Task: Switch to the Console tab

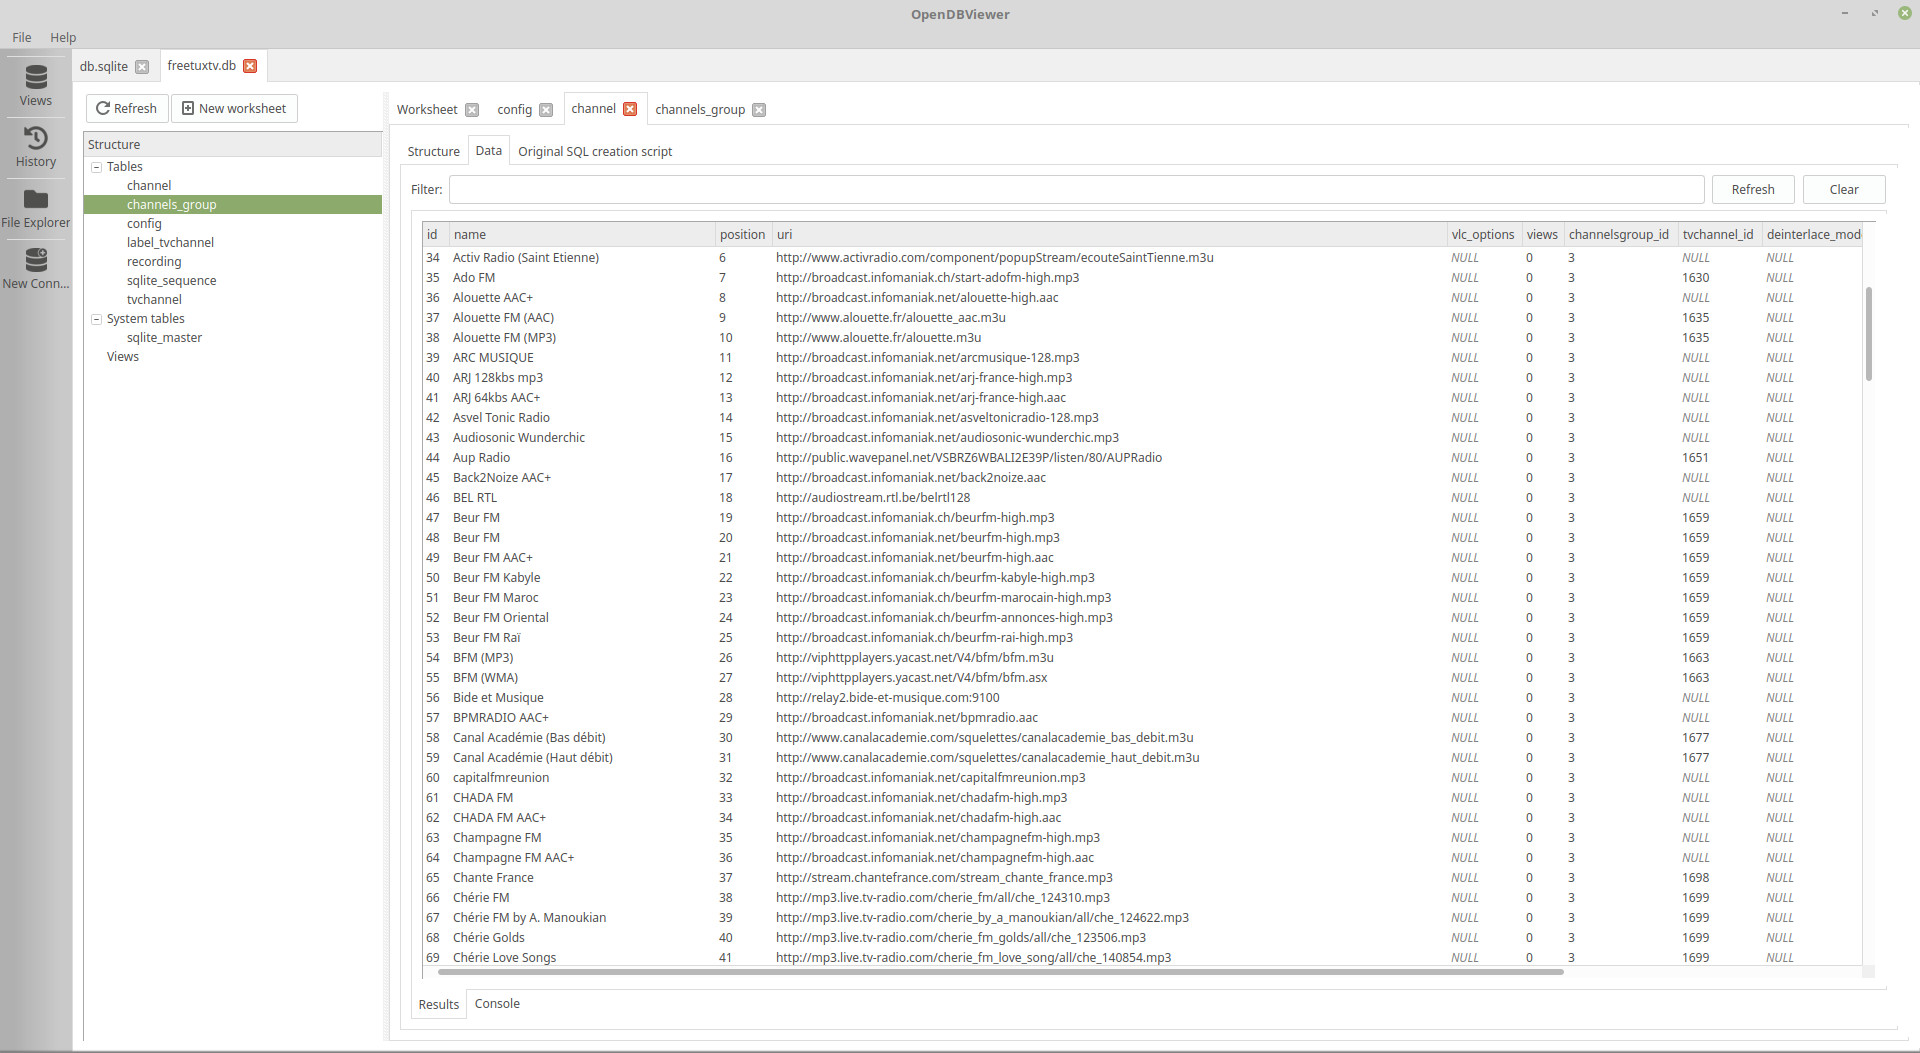Action: pyautogui.click(x=497, y=1004)
